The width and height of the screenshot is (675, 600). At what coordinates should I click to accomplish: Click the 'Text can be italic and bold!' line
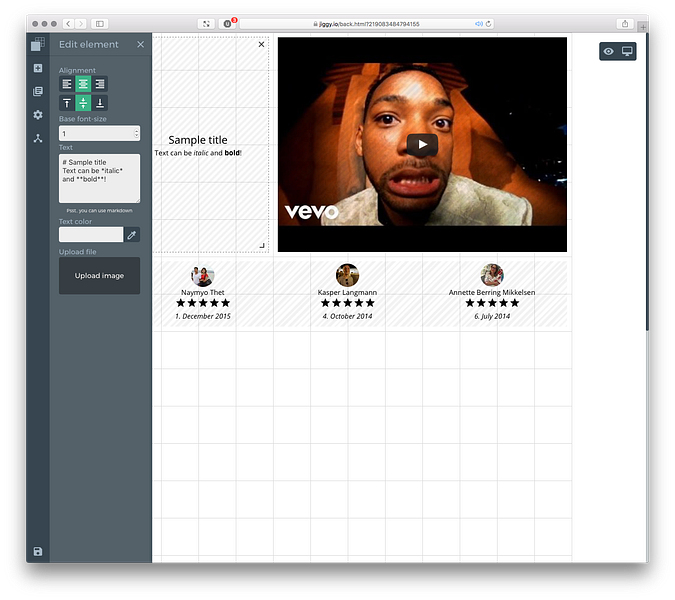(198, 153)
